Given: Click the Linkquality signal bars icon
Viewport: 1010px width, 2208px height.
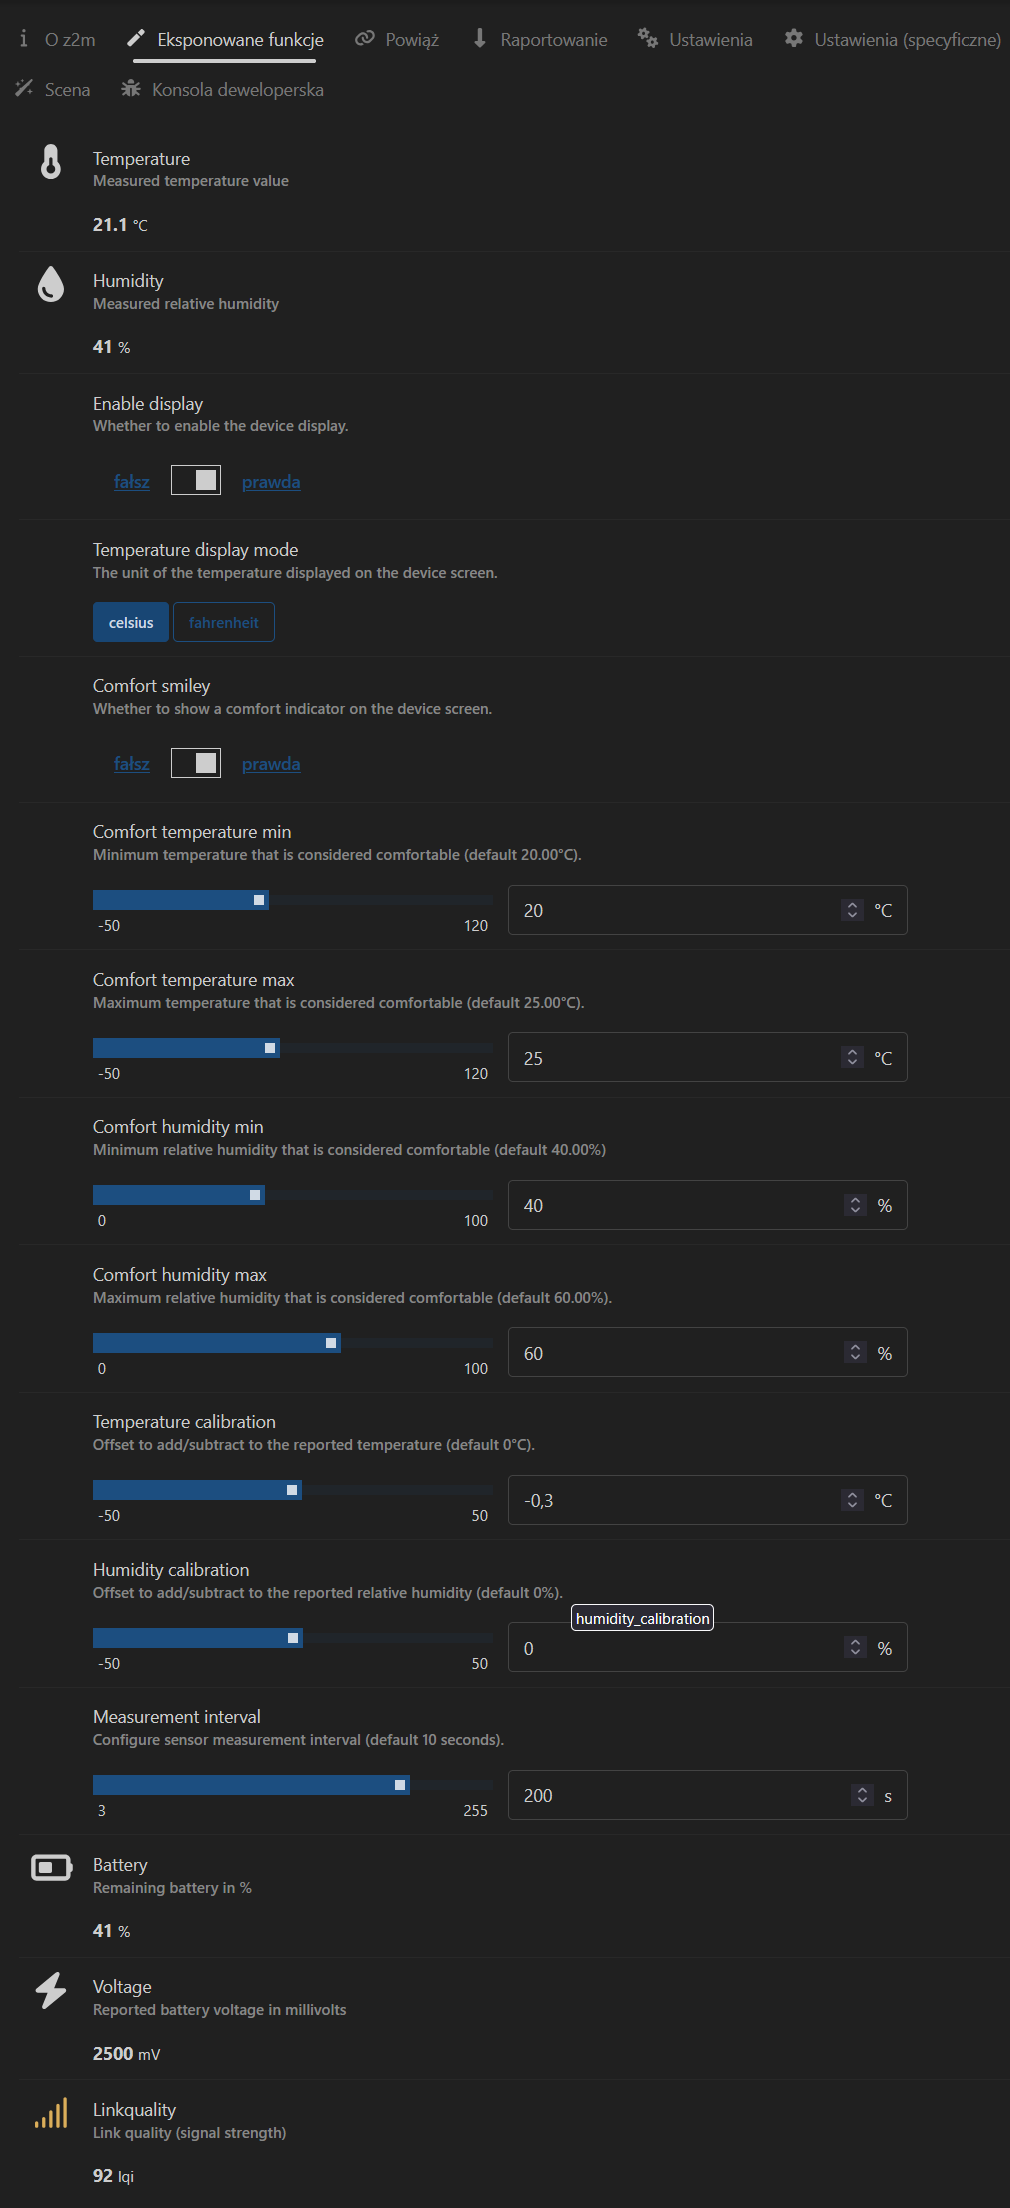Looking at the screenshot, I should pos(51,2113).
